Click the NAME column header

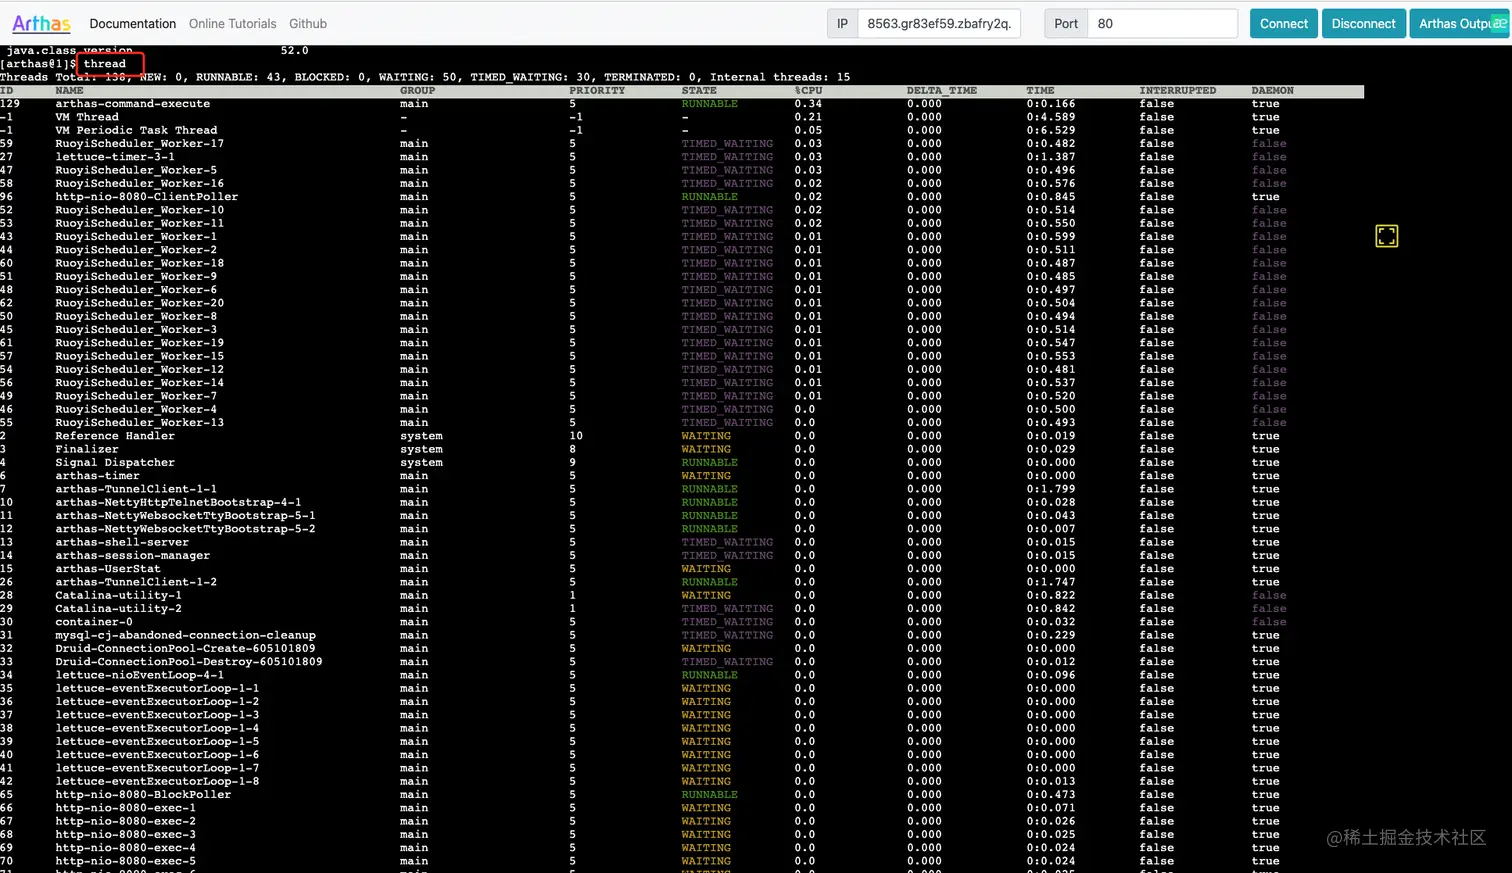[x=70, y=91]
